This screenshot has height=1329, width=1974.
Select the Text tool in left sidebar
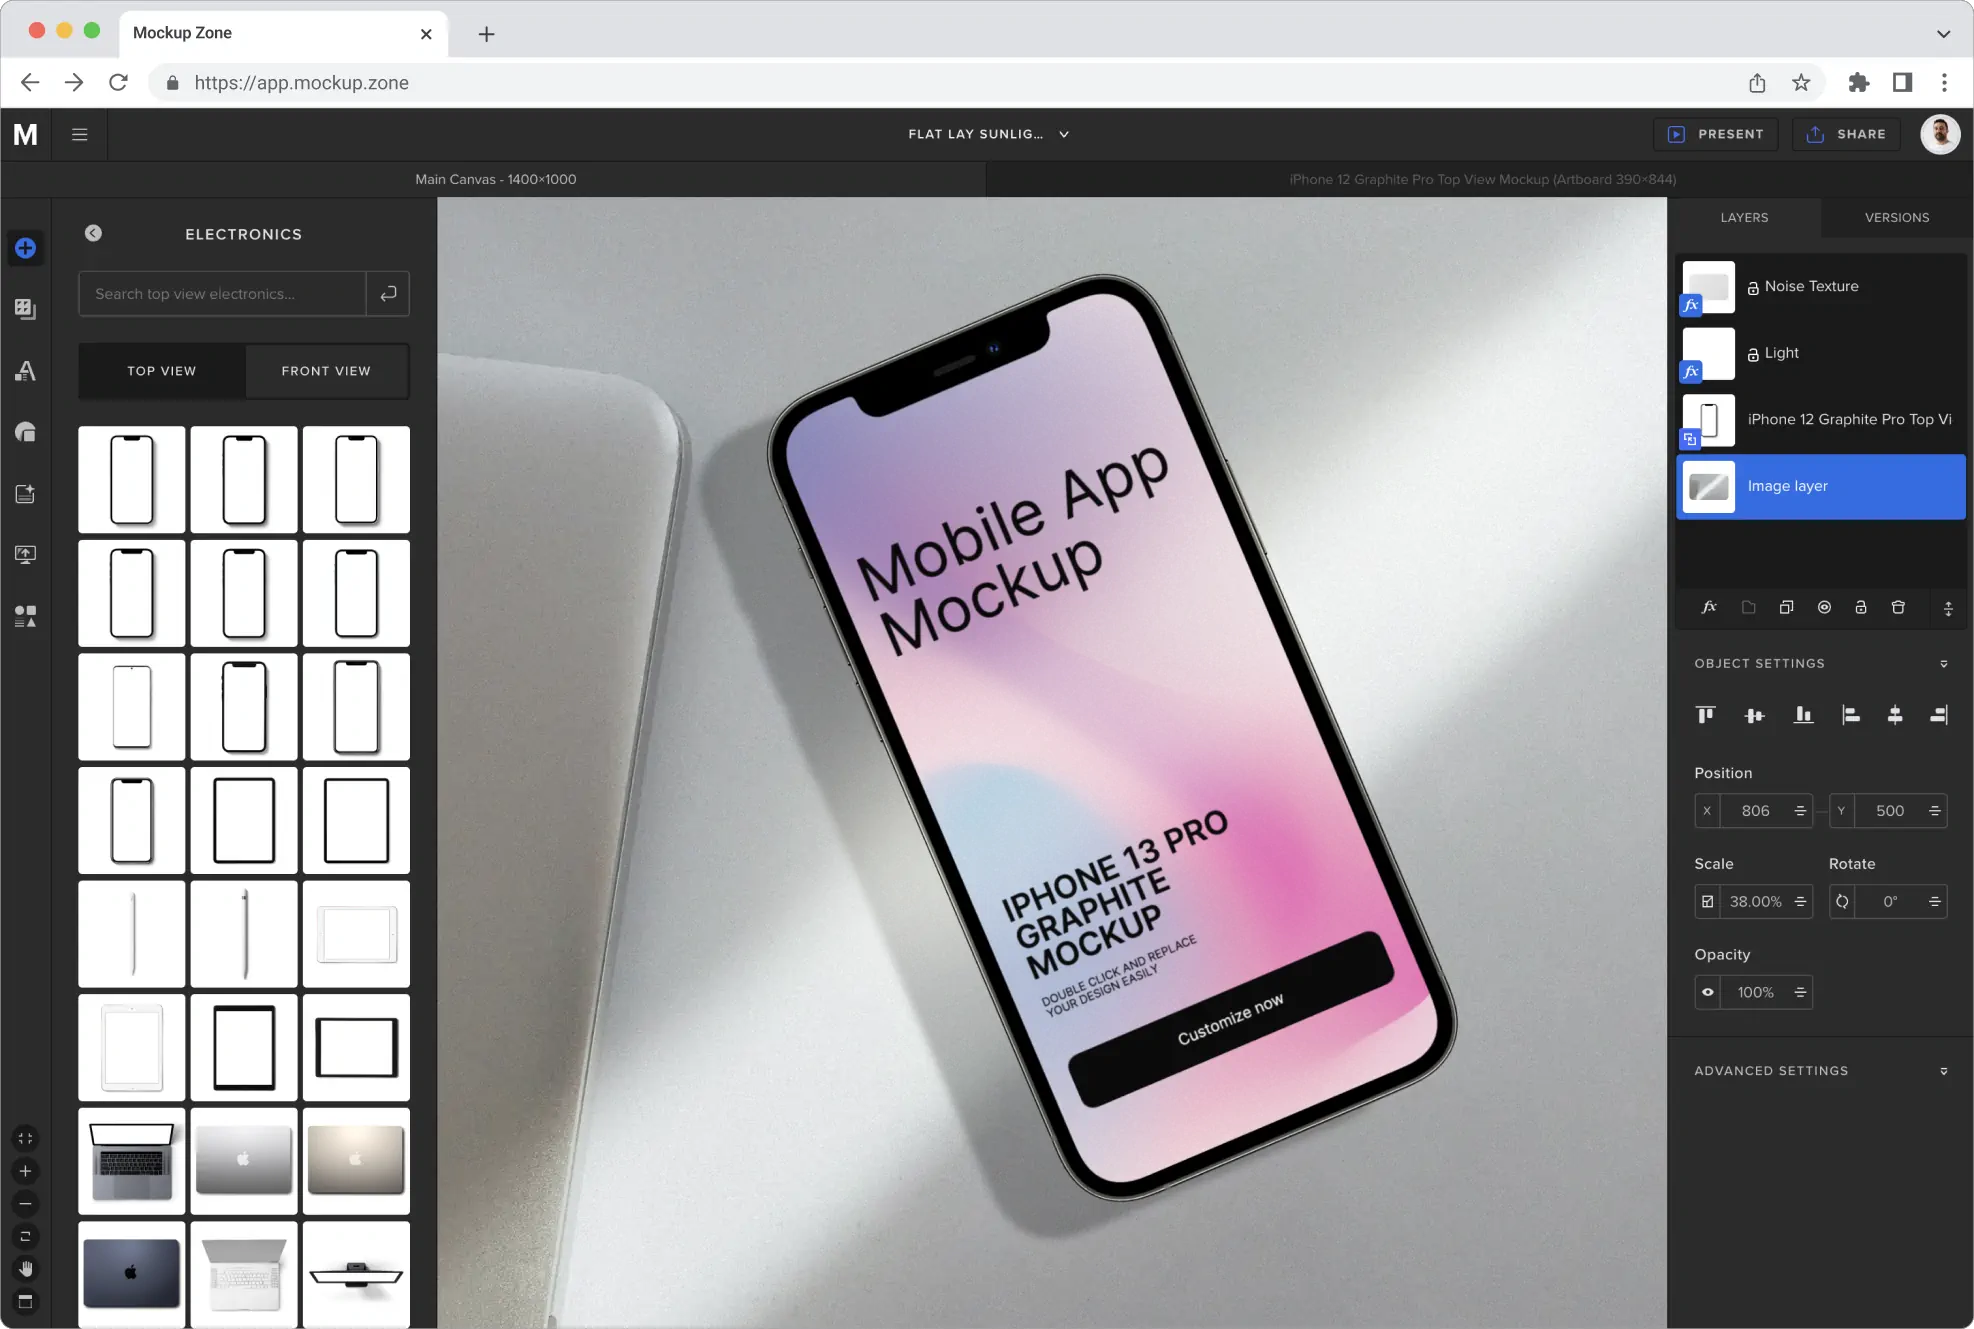pos(25,371)
